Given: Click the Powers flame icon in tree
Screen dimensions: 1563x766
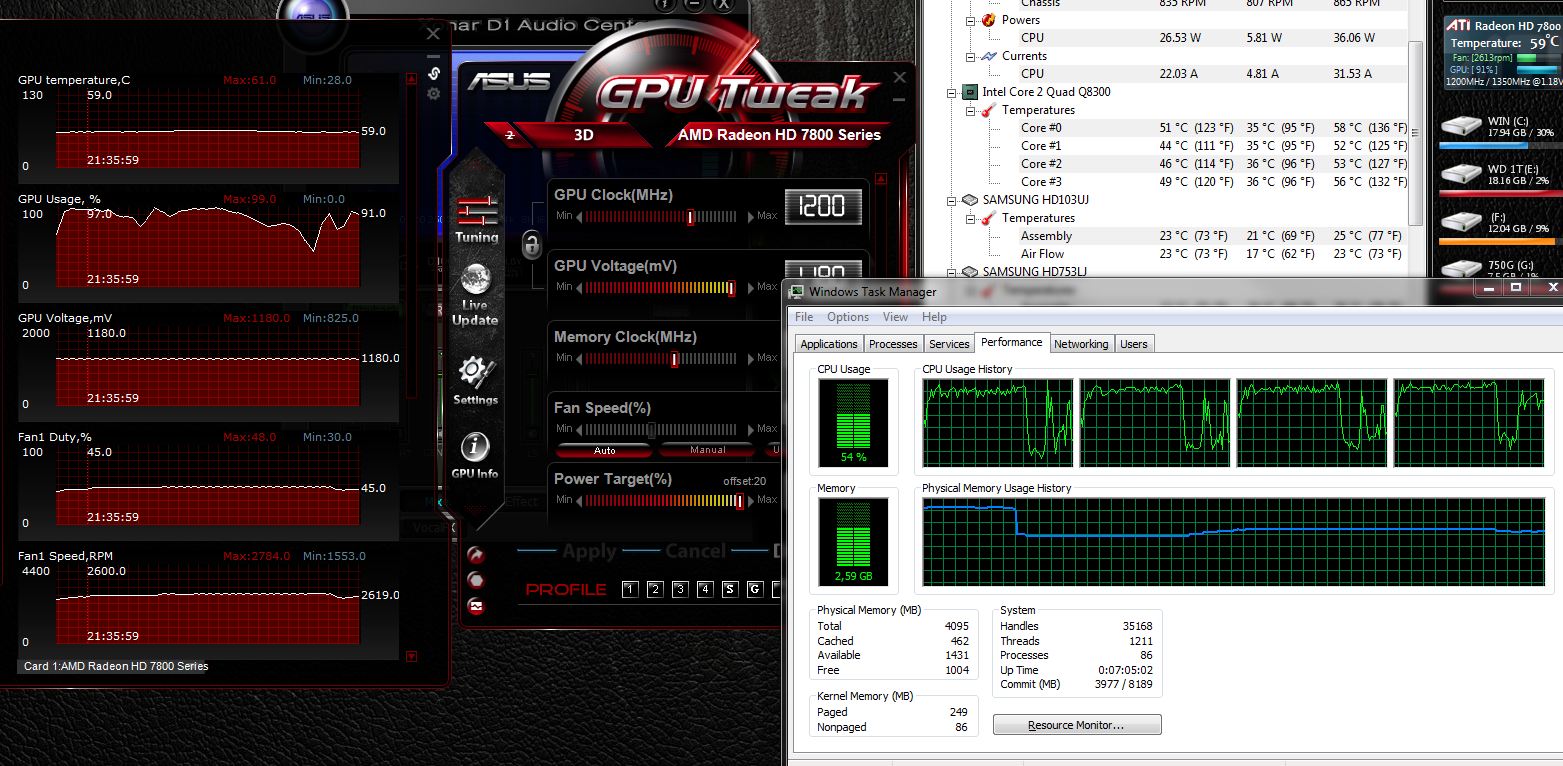Looking at the screenshot, I should tap(988, 20).
